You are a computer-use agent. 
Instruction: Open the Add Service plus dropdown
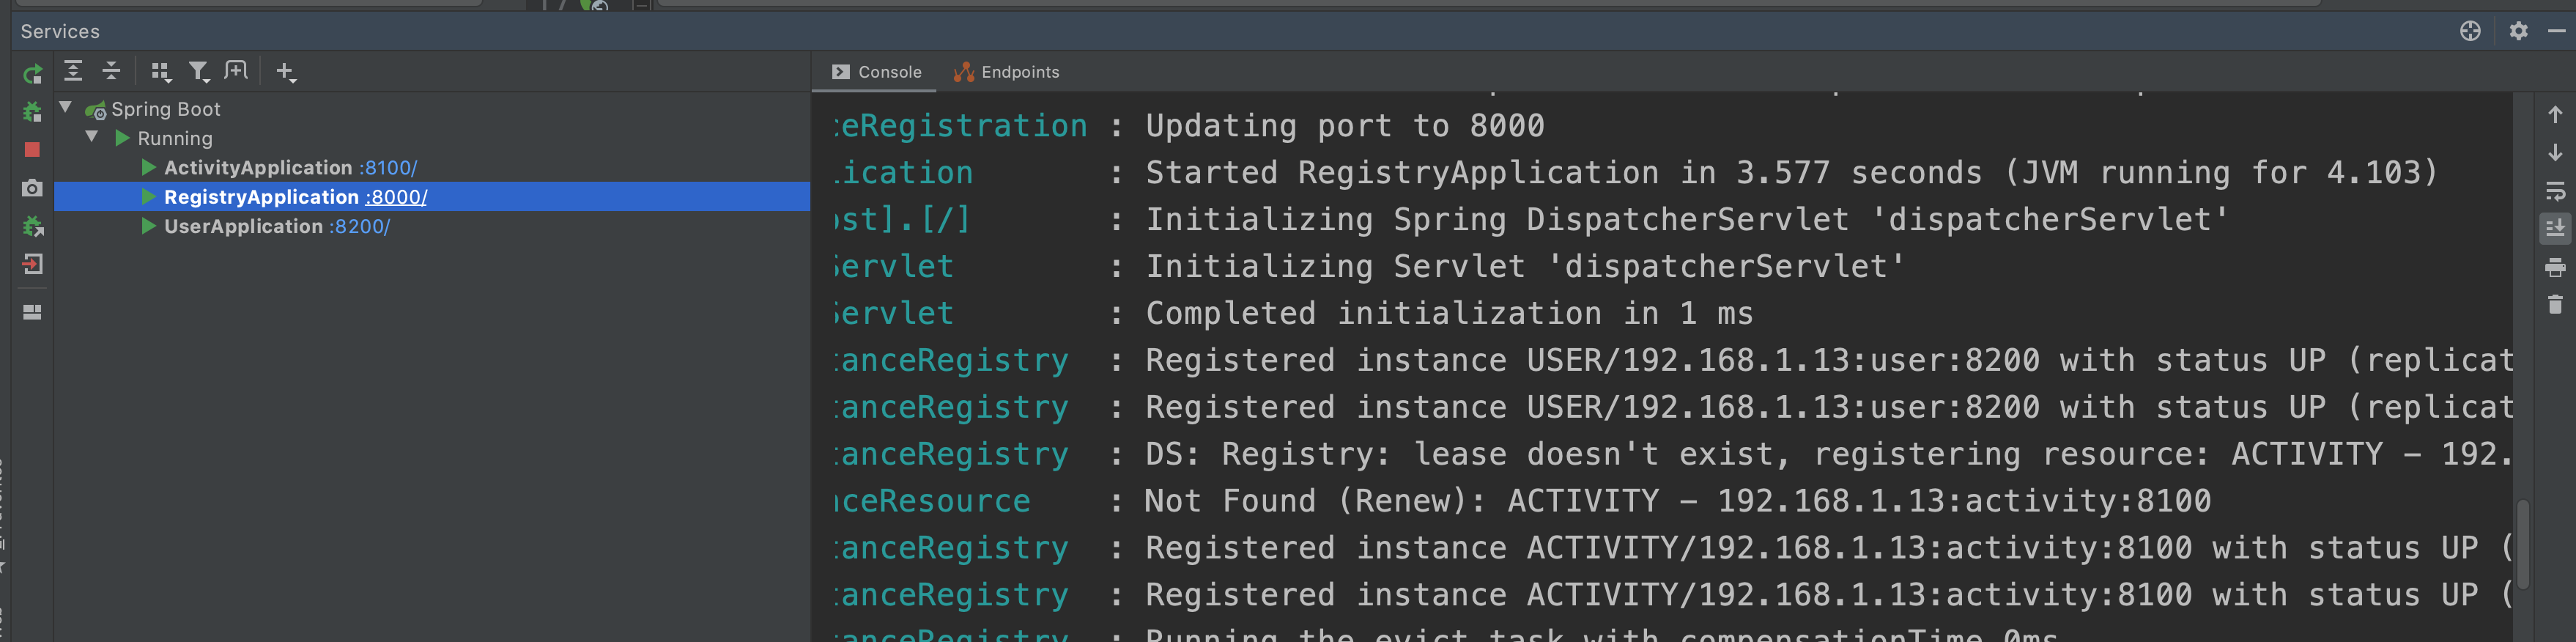(x=286, y=72)
